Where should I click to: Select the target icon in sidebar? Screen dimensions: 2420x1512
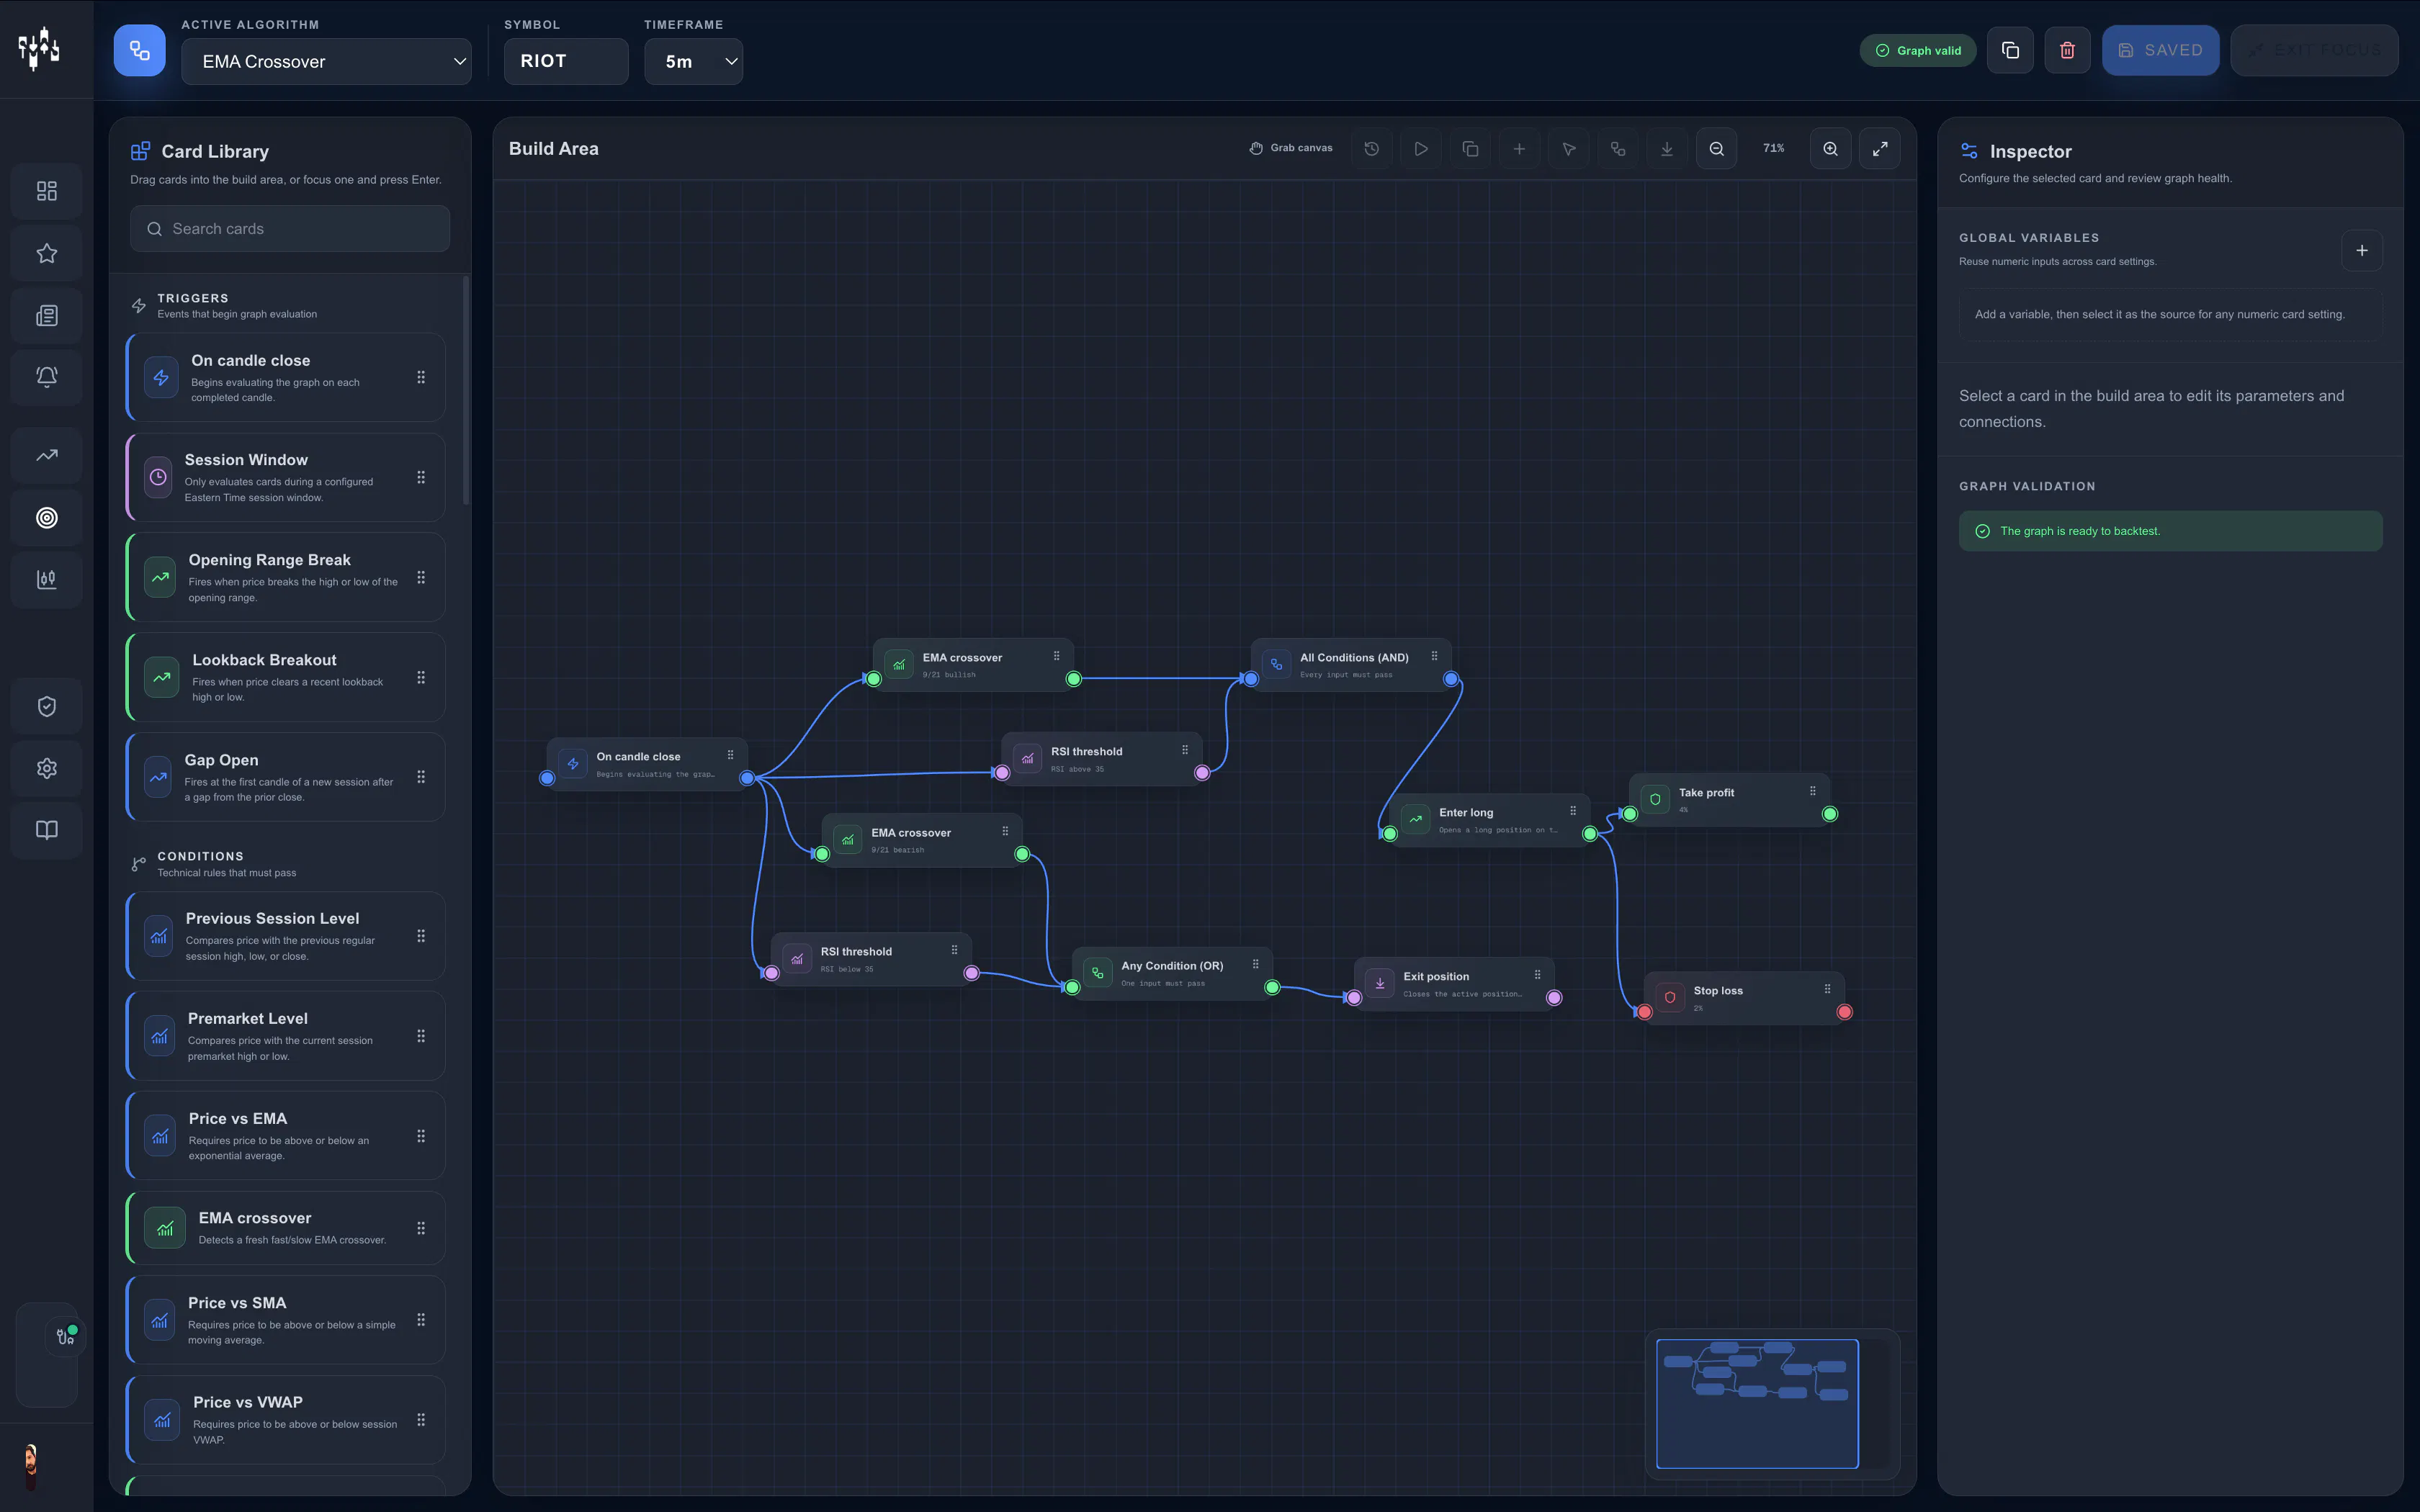(x=47, y=518)
